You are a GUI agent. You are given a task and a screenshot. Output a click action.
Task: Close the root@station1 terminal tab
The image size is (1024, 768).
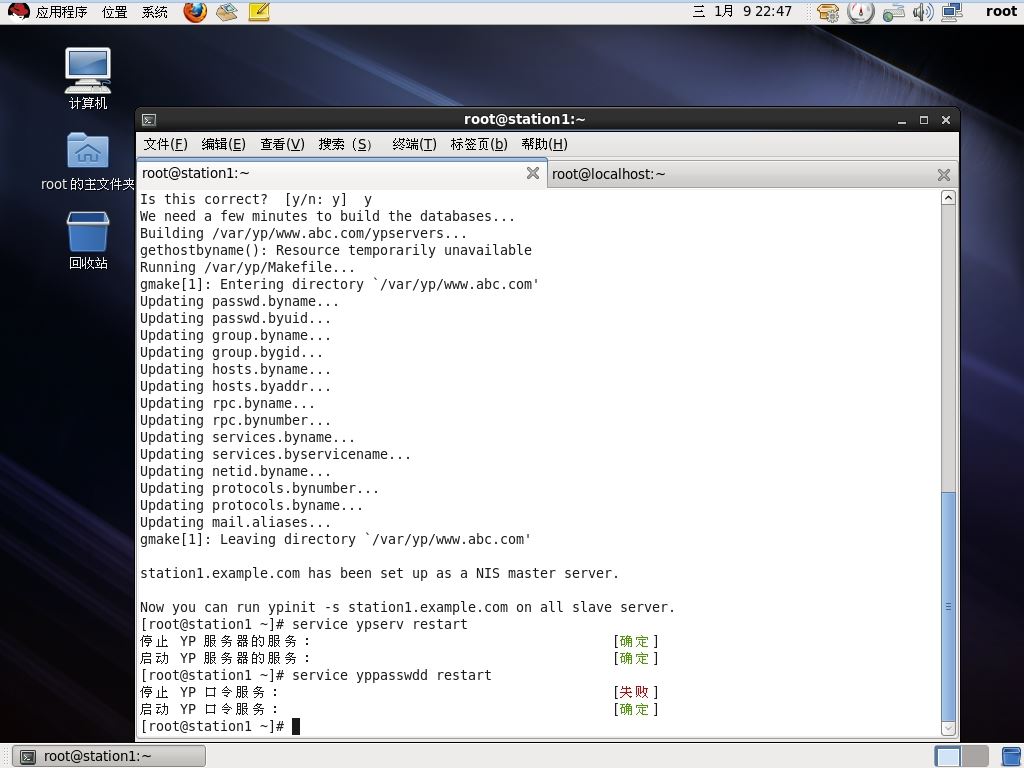(533, 173)
